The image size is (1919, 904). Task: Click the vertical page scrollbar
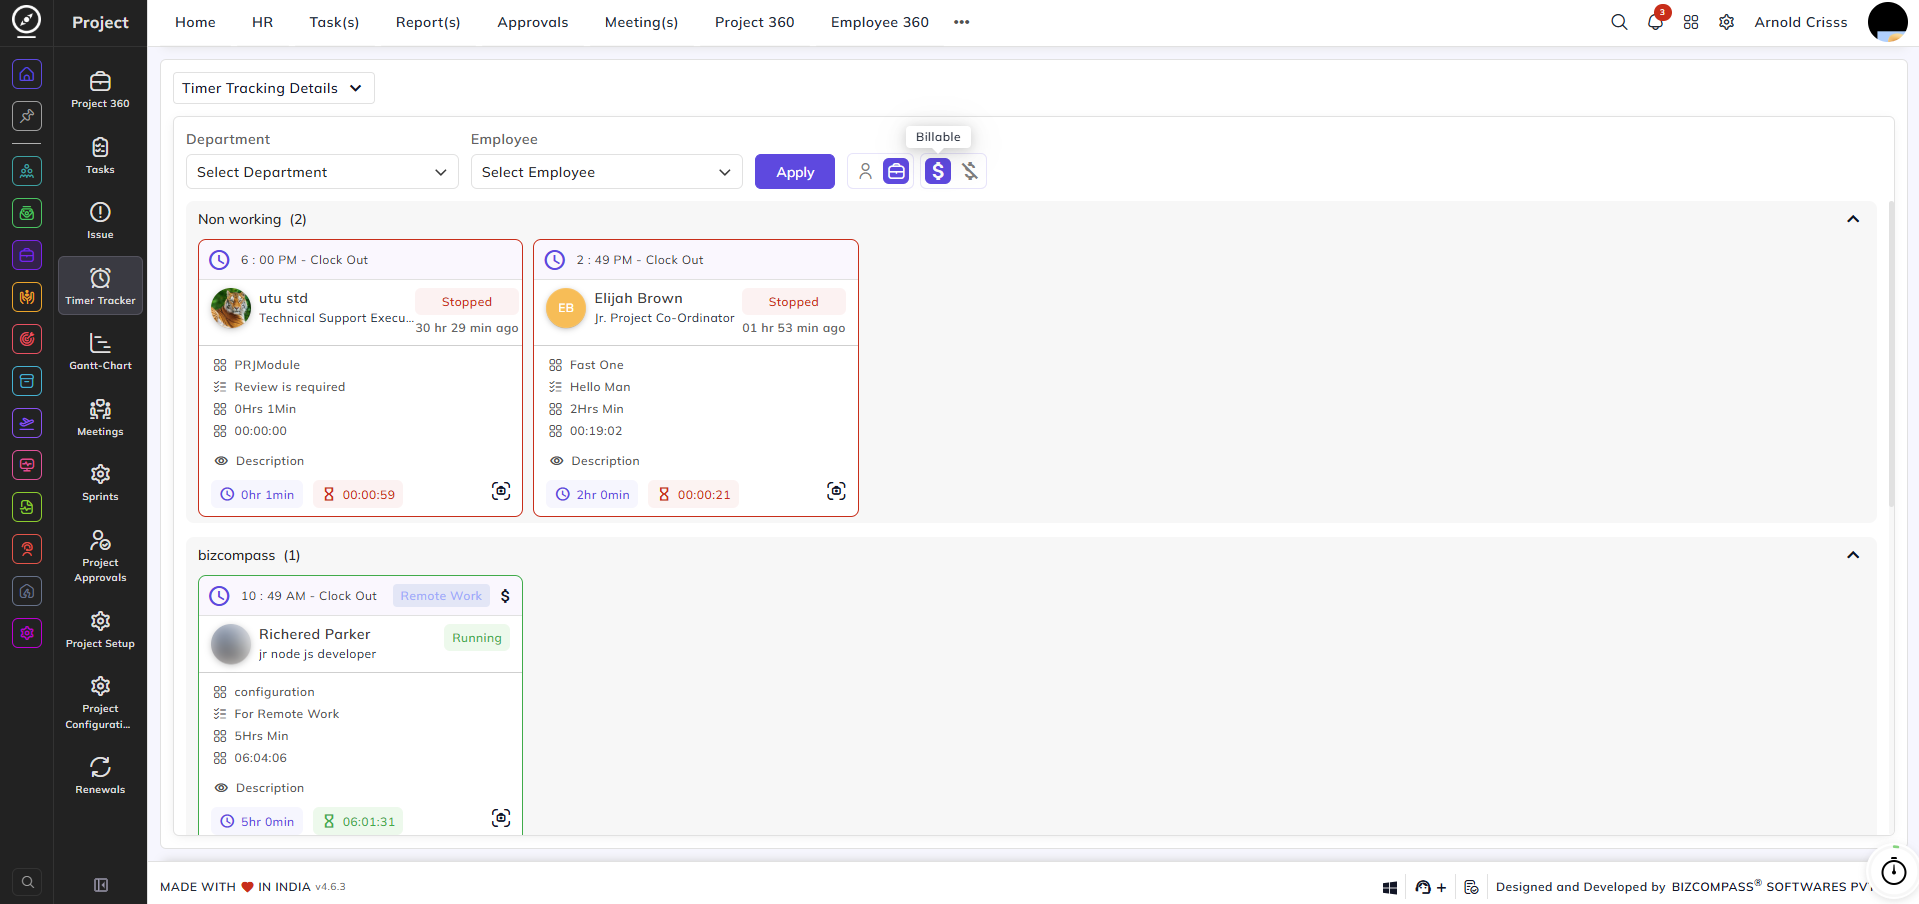(1891, 355)
